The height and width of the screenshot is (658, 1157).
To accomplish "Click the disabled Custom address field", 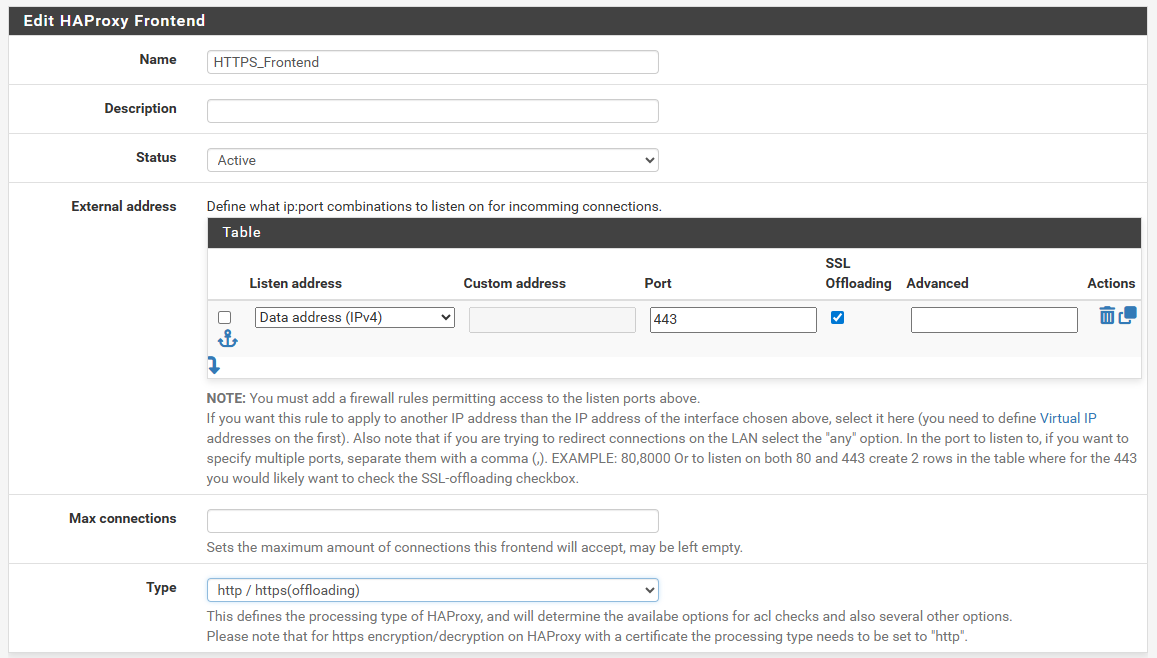I will tap(552, 319).
